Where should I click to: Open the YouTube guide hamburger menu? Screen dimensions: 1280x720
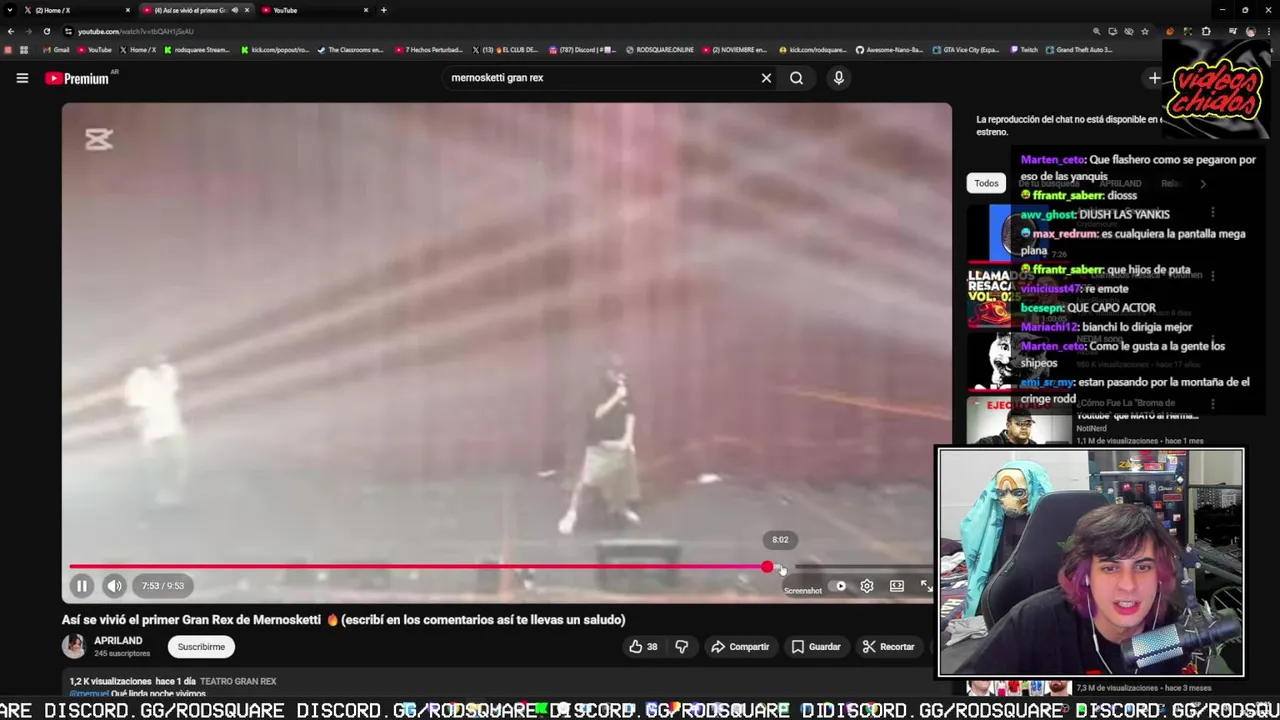point(22,78)
